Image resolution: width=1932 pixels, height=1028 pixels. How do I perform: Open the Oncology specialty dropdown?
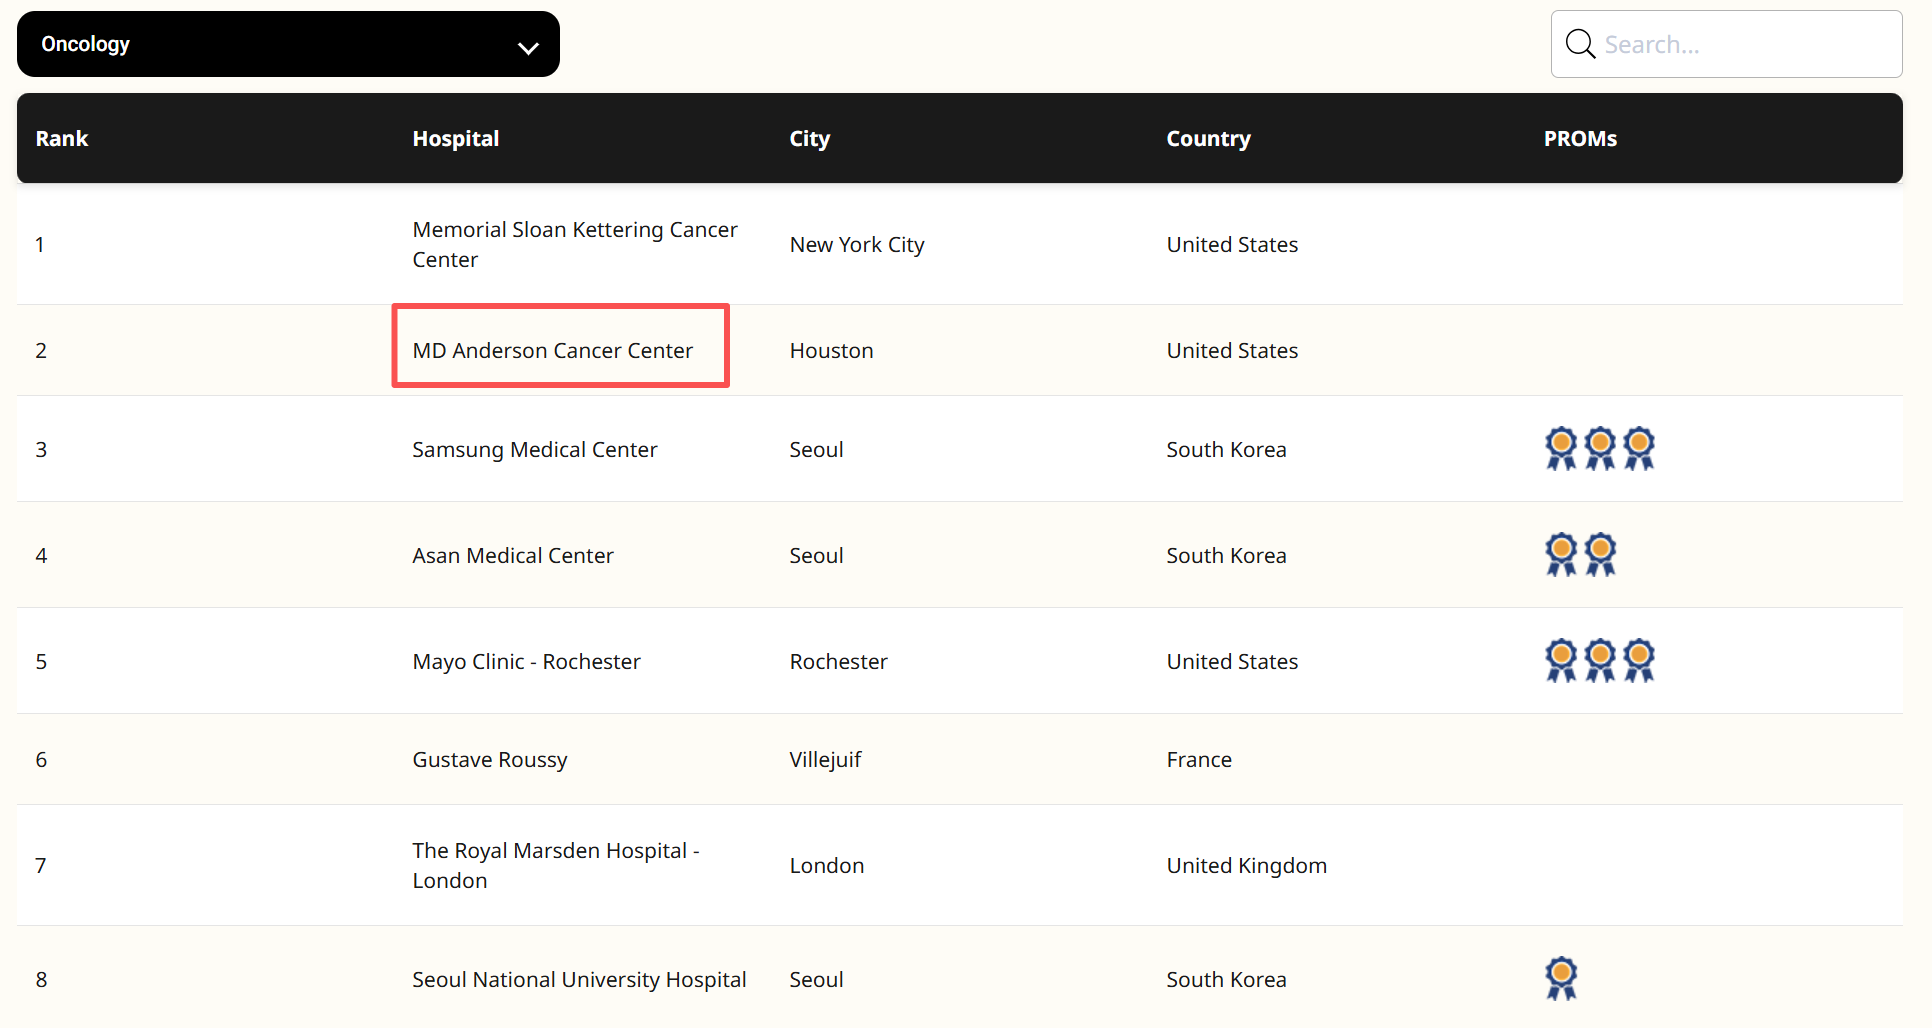coord(288,44)
